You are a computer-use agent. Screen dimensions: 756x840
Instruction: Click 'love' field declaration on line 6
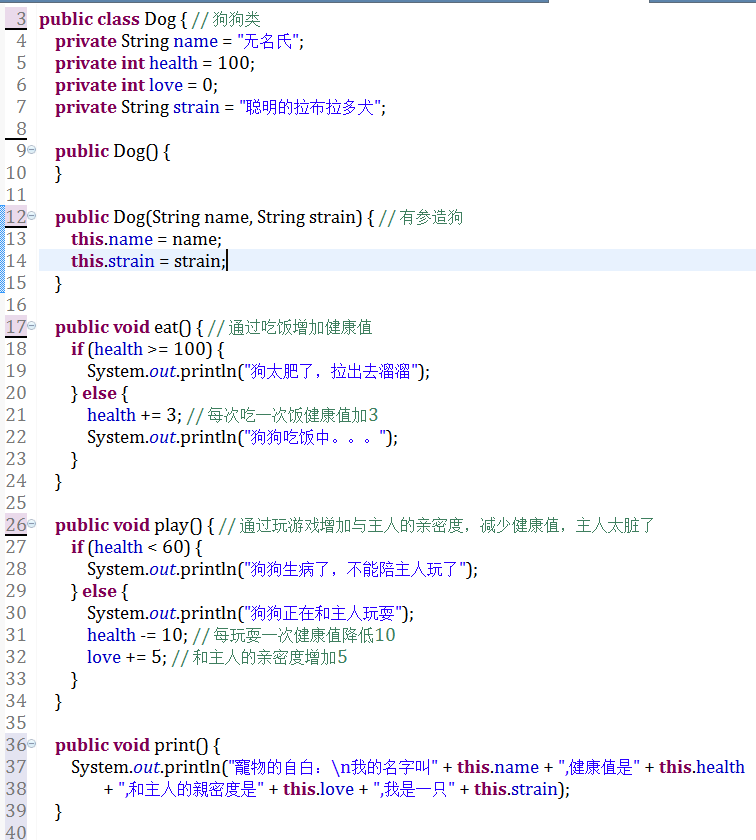pyautogui.click(x=166, y=86)
